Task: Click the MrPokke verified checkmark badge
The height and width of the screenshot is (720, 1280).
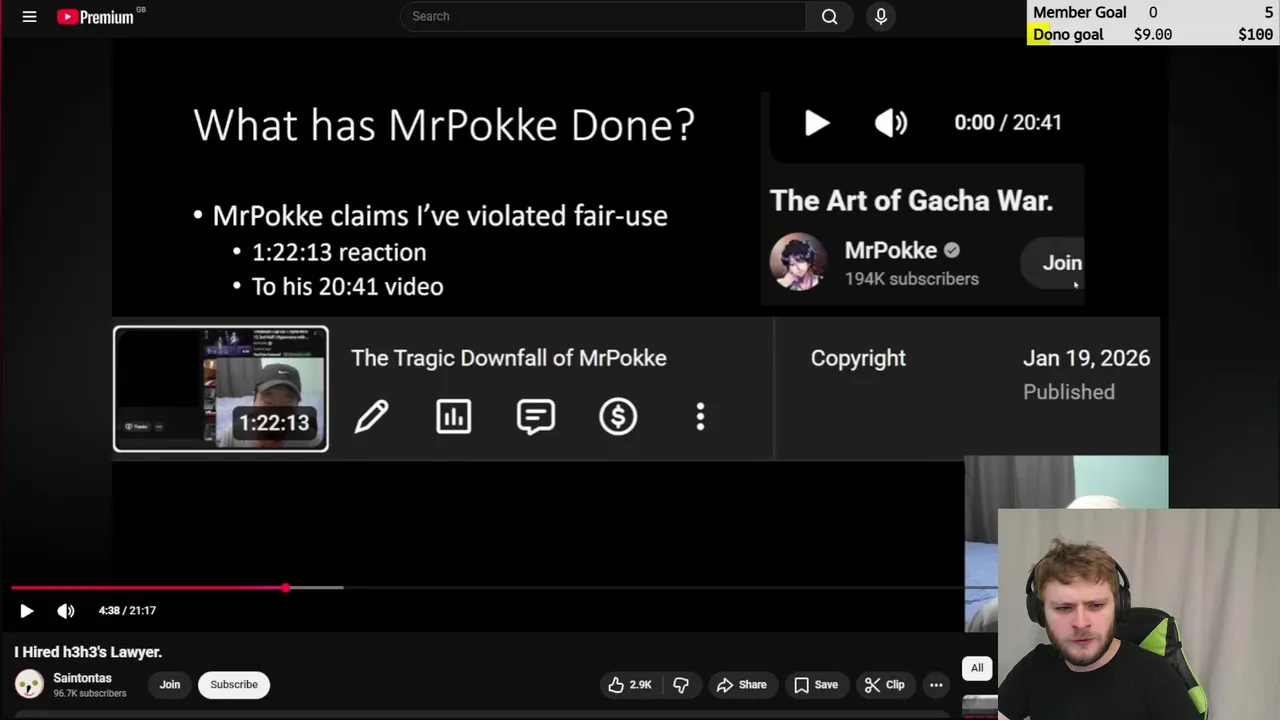Action: click(952, 250)
